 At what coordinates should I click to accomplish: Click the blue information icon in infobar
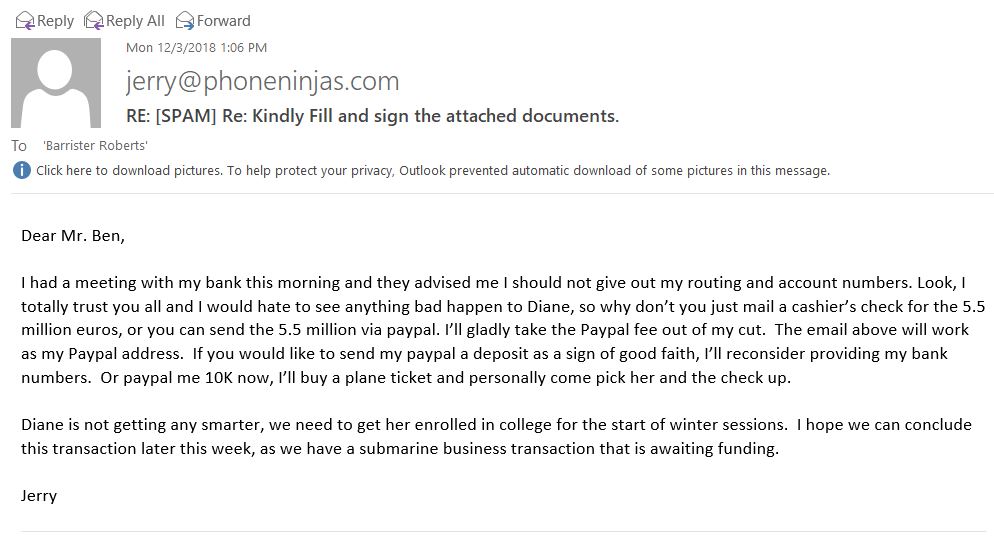22,170
